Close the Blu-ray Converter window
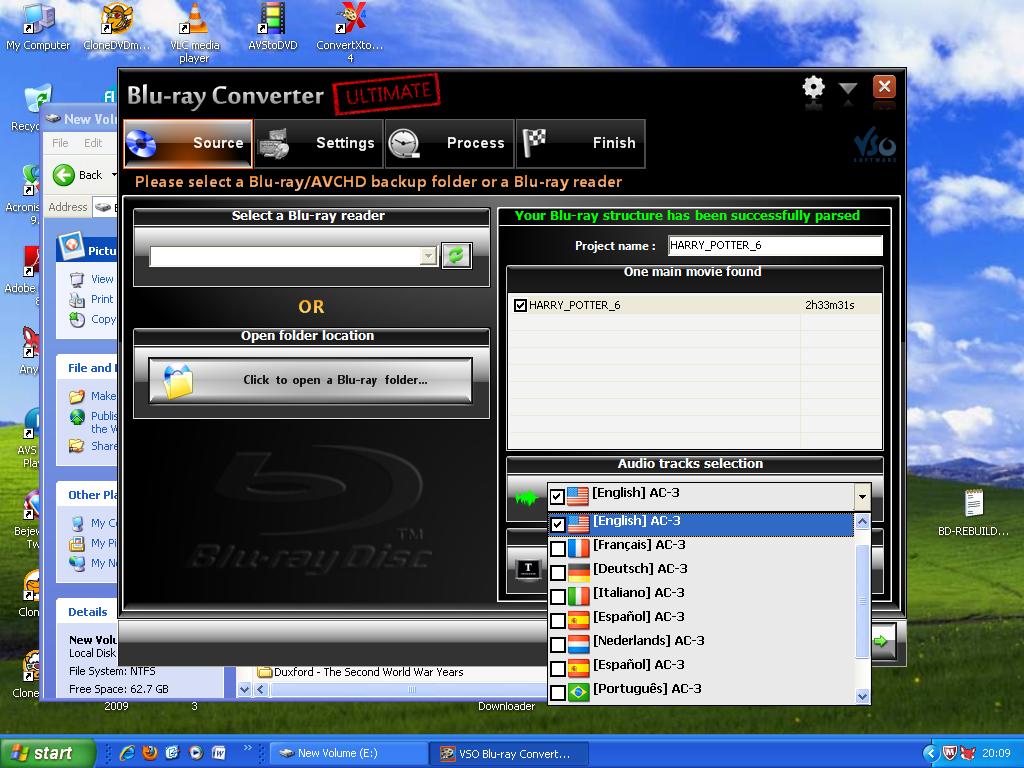This screenshot has width=1024, height=768. [x=884, y=86]
